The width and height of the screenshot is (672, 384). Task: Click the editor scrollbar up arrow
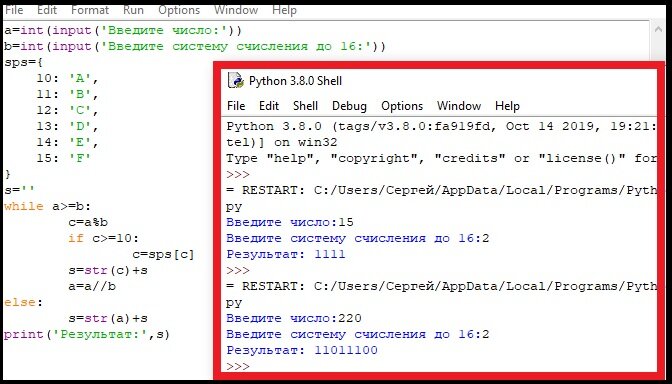658,29
